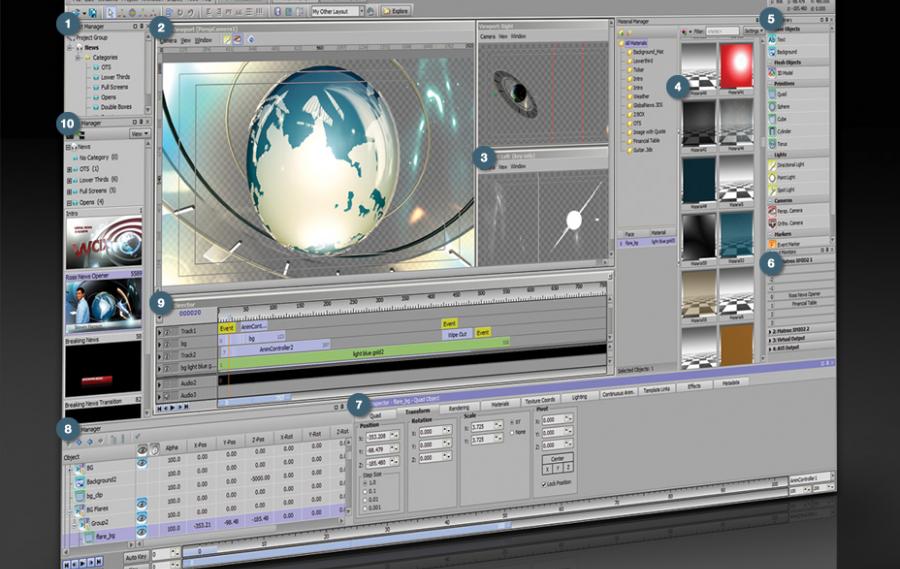The width and height of the screenshot is (900, 569).
Task: Open the Camera menu in main viewport
Action: [168, 41]
